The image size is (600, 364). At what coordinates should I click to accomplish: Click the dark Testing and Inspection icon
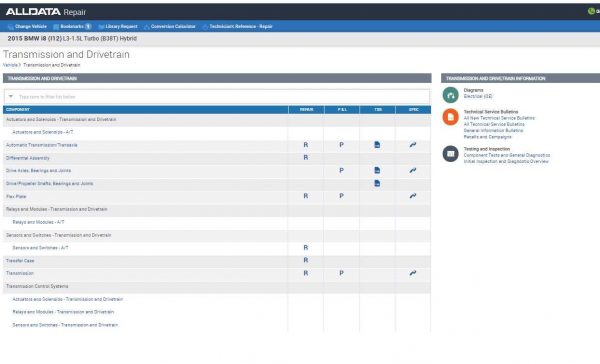click(x=451, y=154)
